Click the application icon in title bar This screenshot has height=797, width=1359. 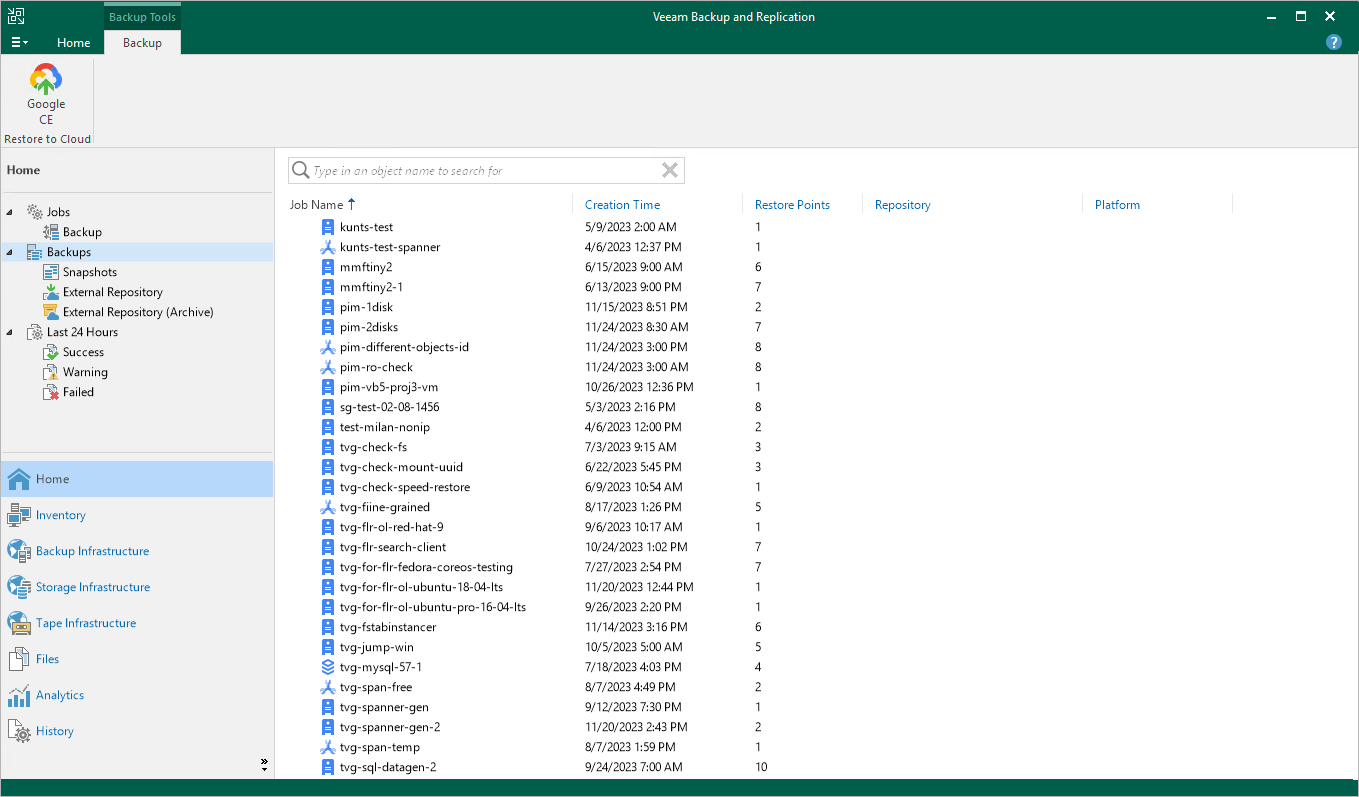point(17,16)
